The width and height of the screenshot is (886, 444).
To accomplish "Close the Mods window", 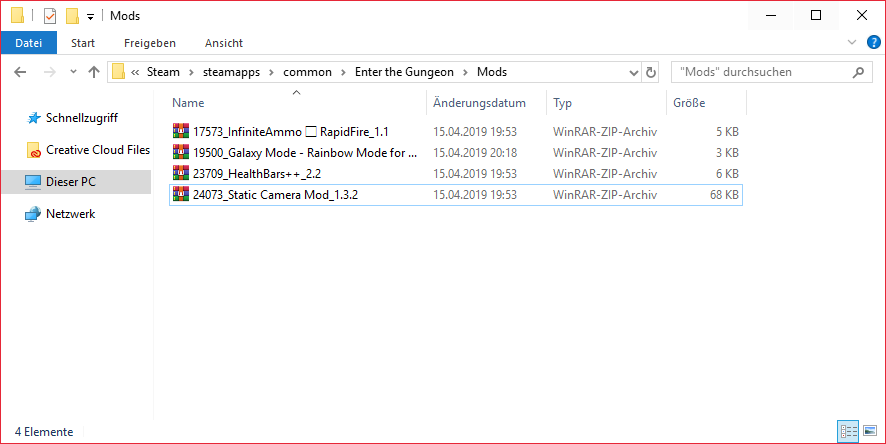I will coord(862,15).
